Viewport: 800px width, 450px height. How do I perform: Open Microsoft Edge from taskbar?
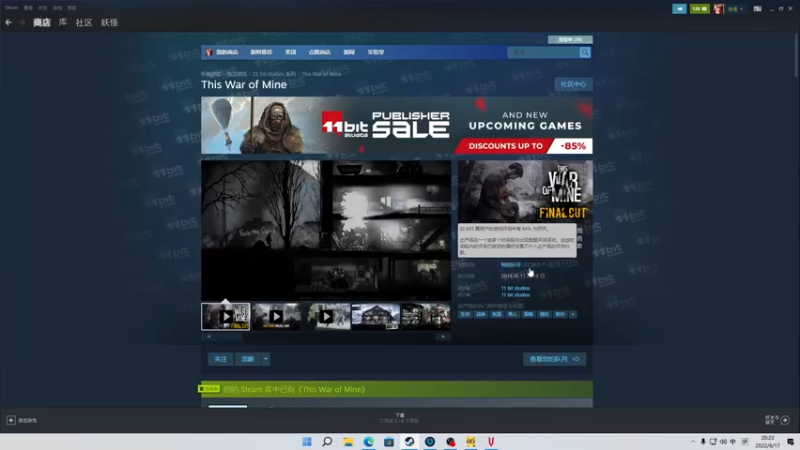(368, 441)
